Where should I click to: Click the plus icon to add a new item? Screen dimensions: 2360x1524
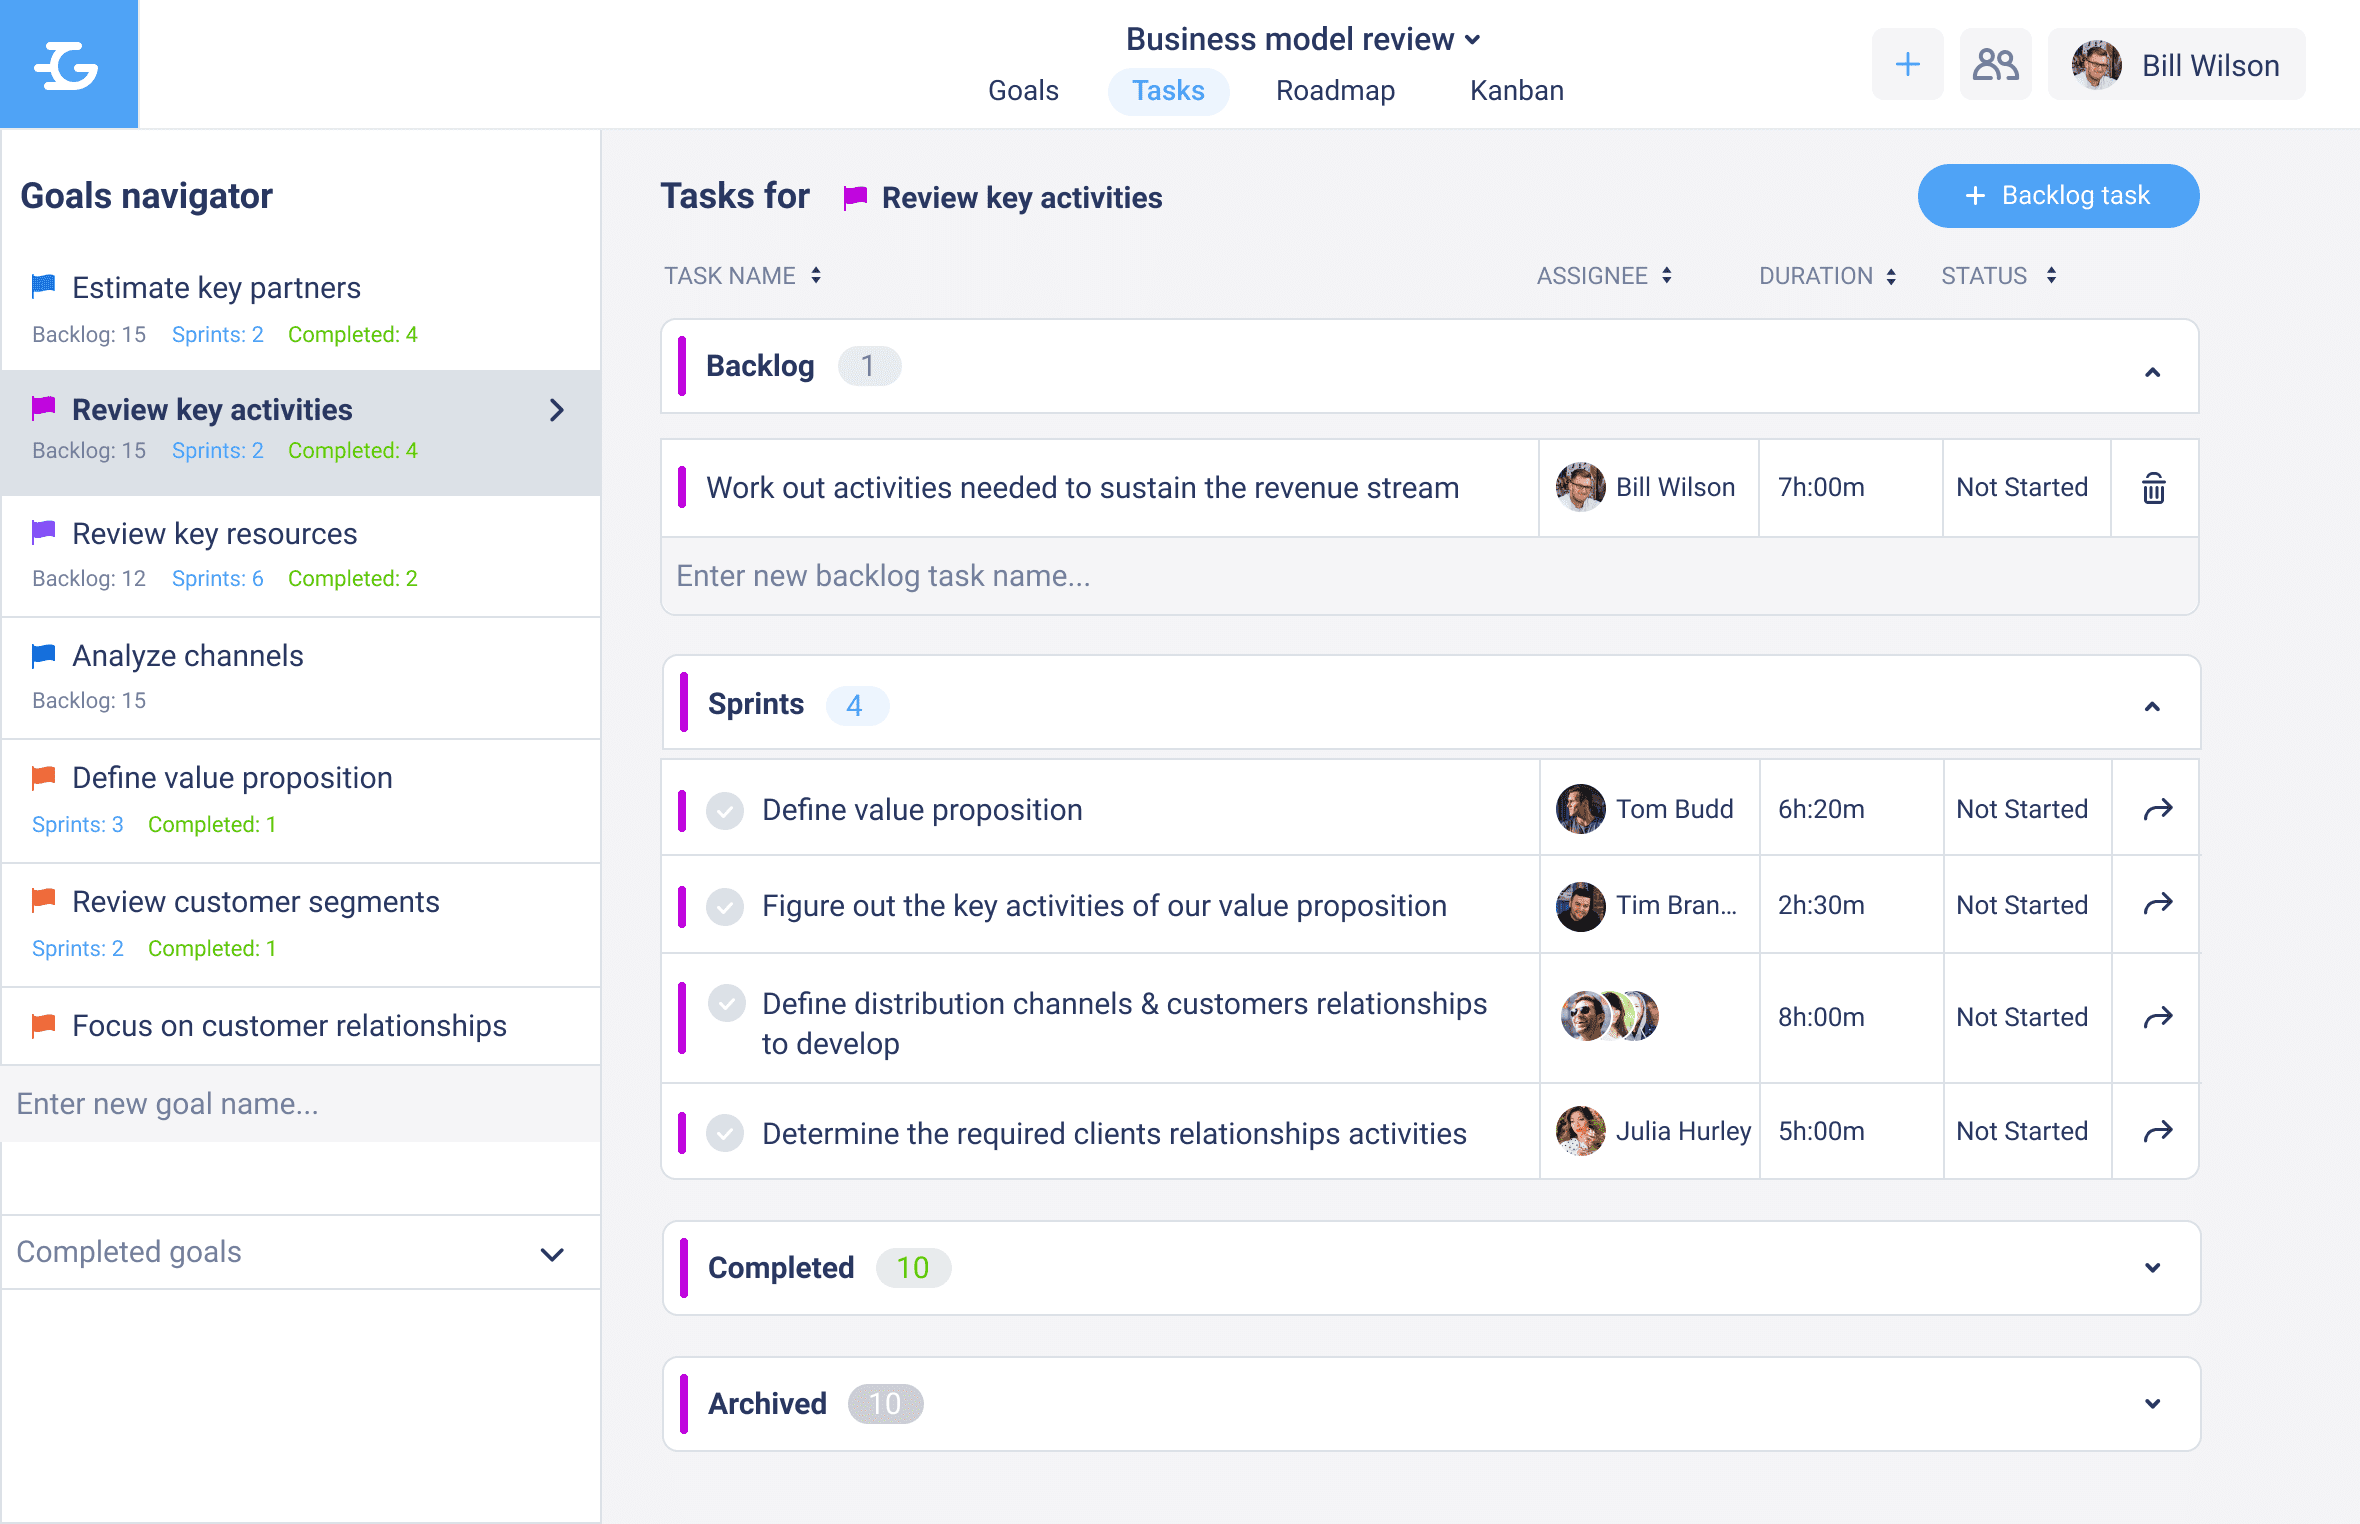[1908, 64]
